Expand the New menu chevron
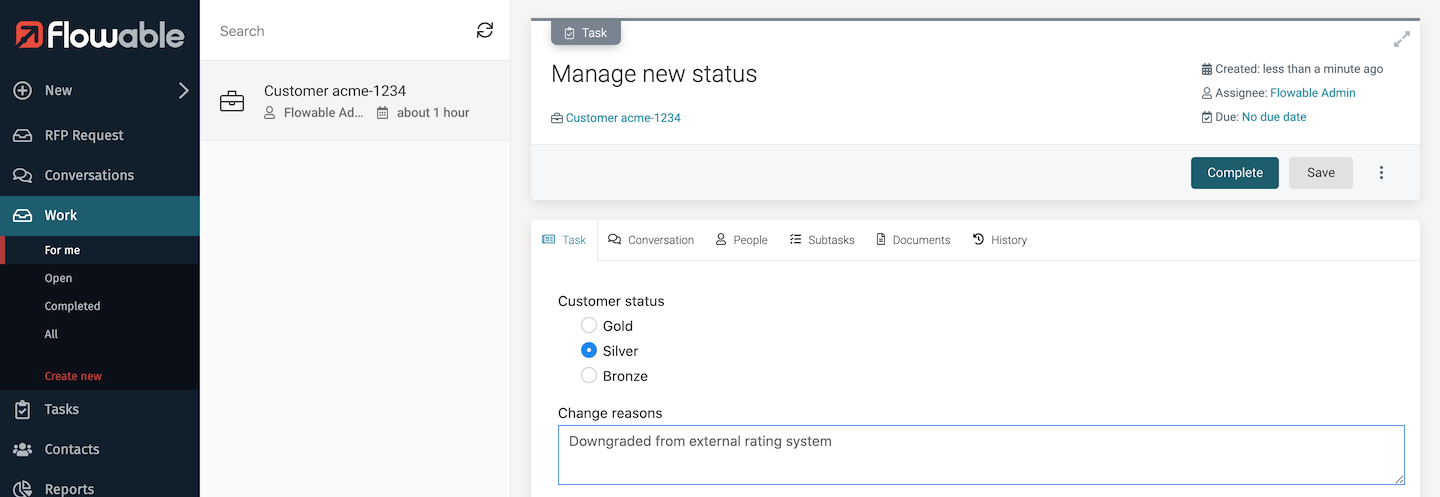 click(x=183, y=91)
